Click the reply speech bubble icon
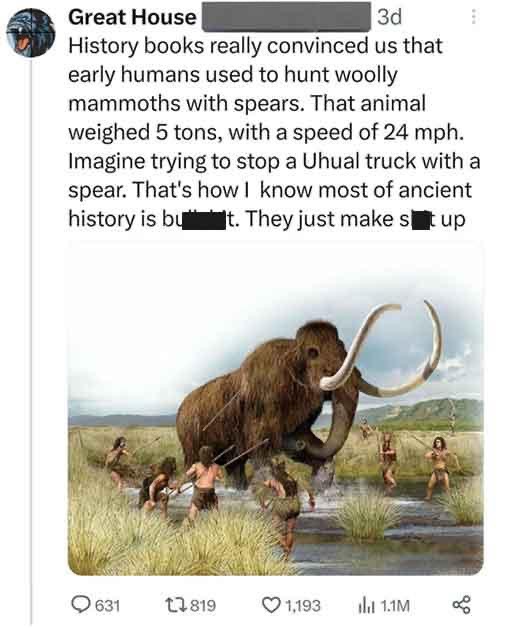Image resolution: width=510 pixels, height=628 pixels. 81,605
